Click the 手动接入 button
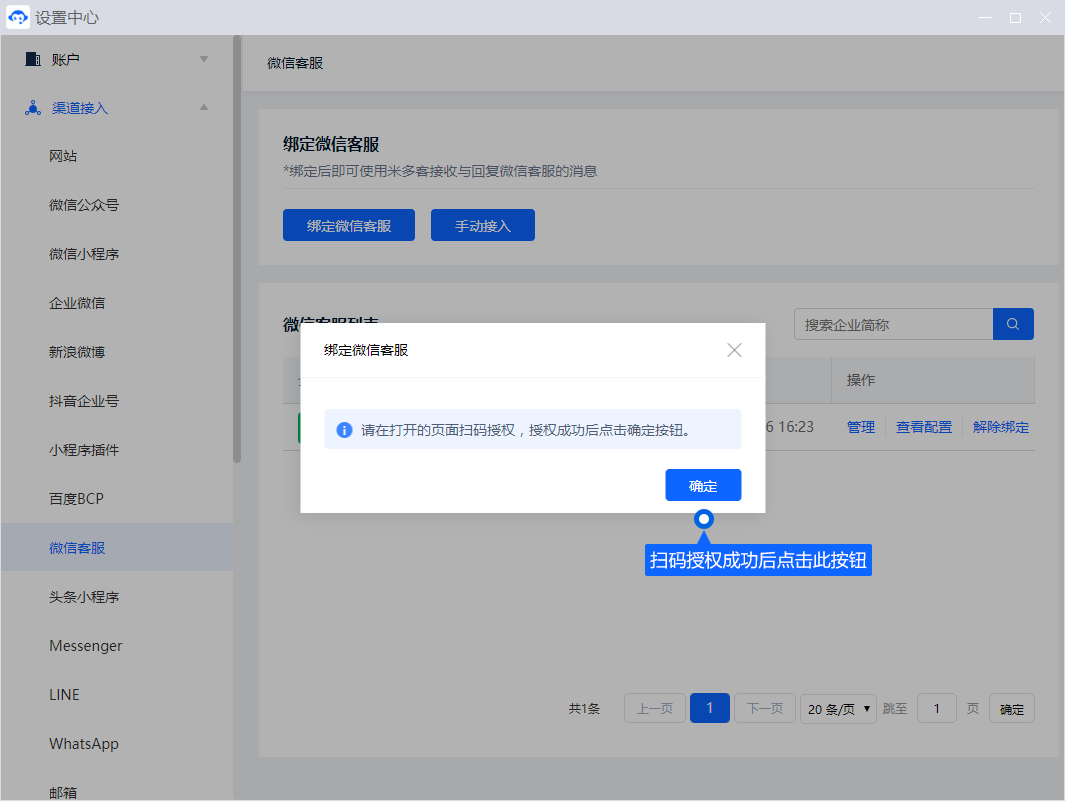The height and width of the screenshot is (801, 1065). point(483,226)
